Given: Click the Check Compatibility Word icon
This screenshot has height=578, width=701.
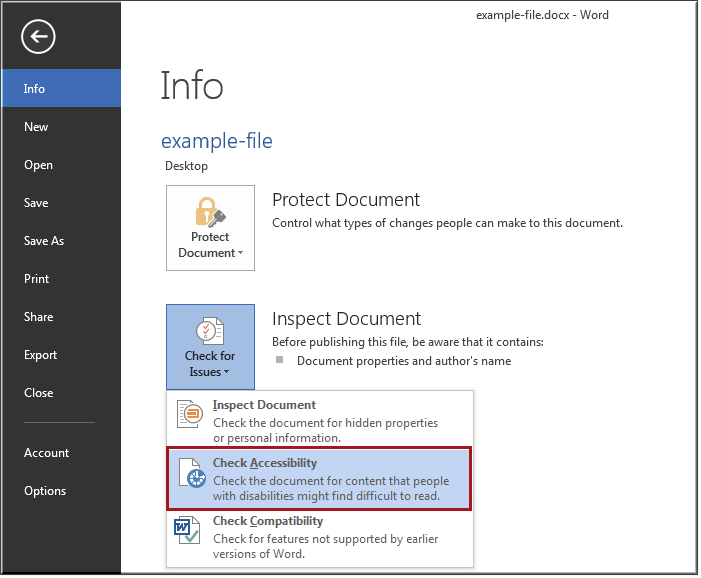Looking at the screenshot, I should (189, 531).
